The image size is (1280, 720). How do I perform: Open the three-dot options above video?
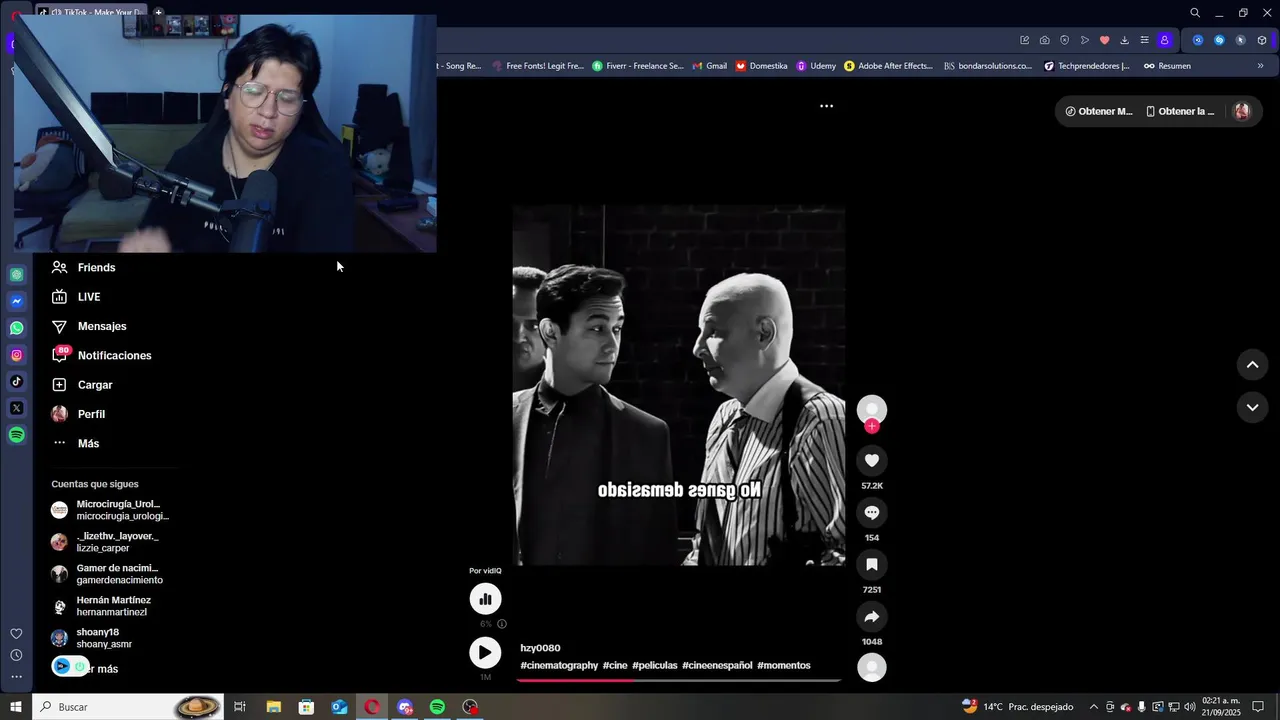click(826, 106)
